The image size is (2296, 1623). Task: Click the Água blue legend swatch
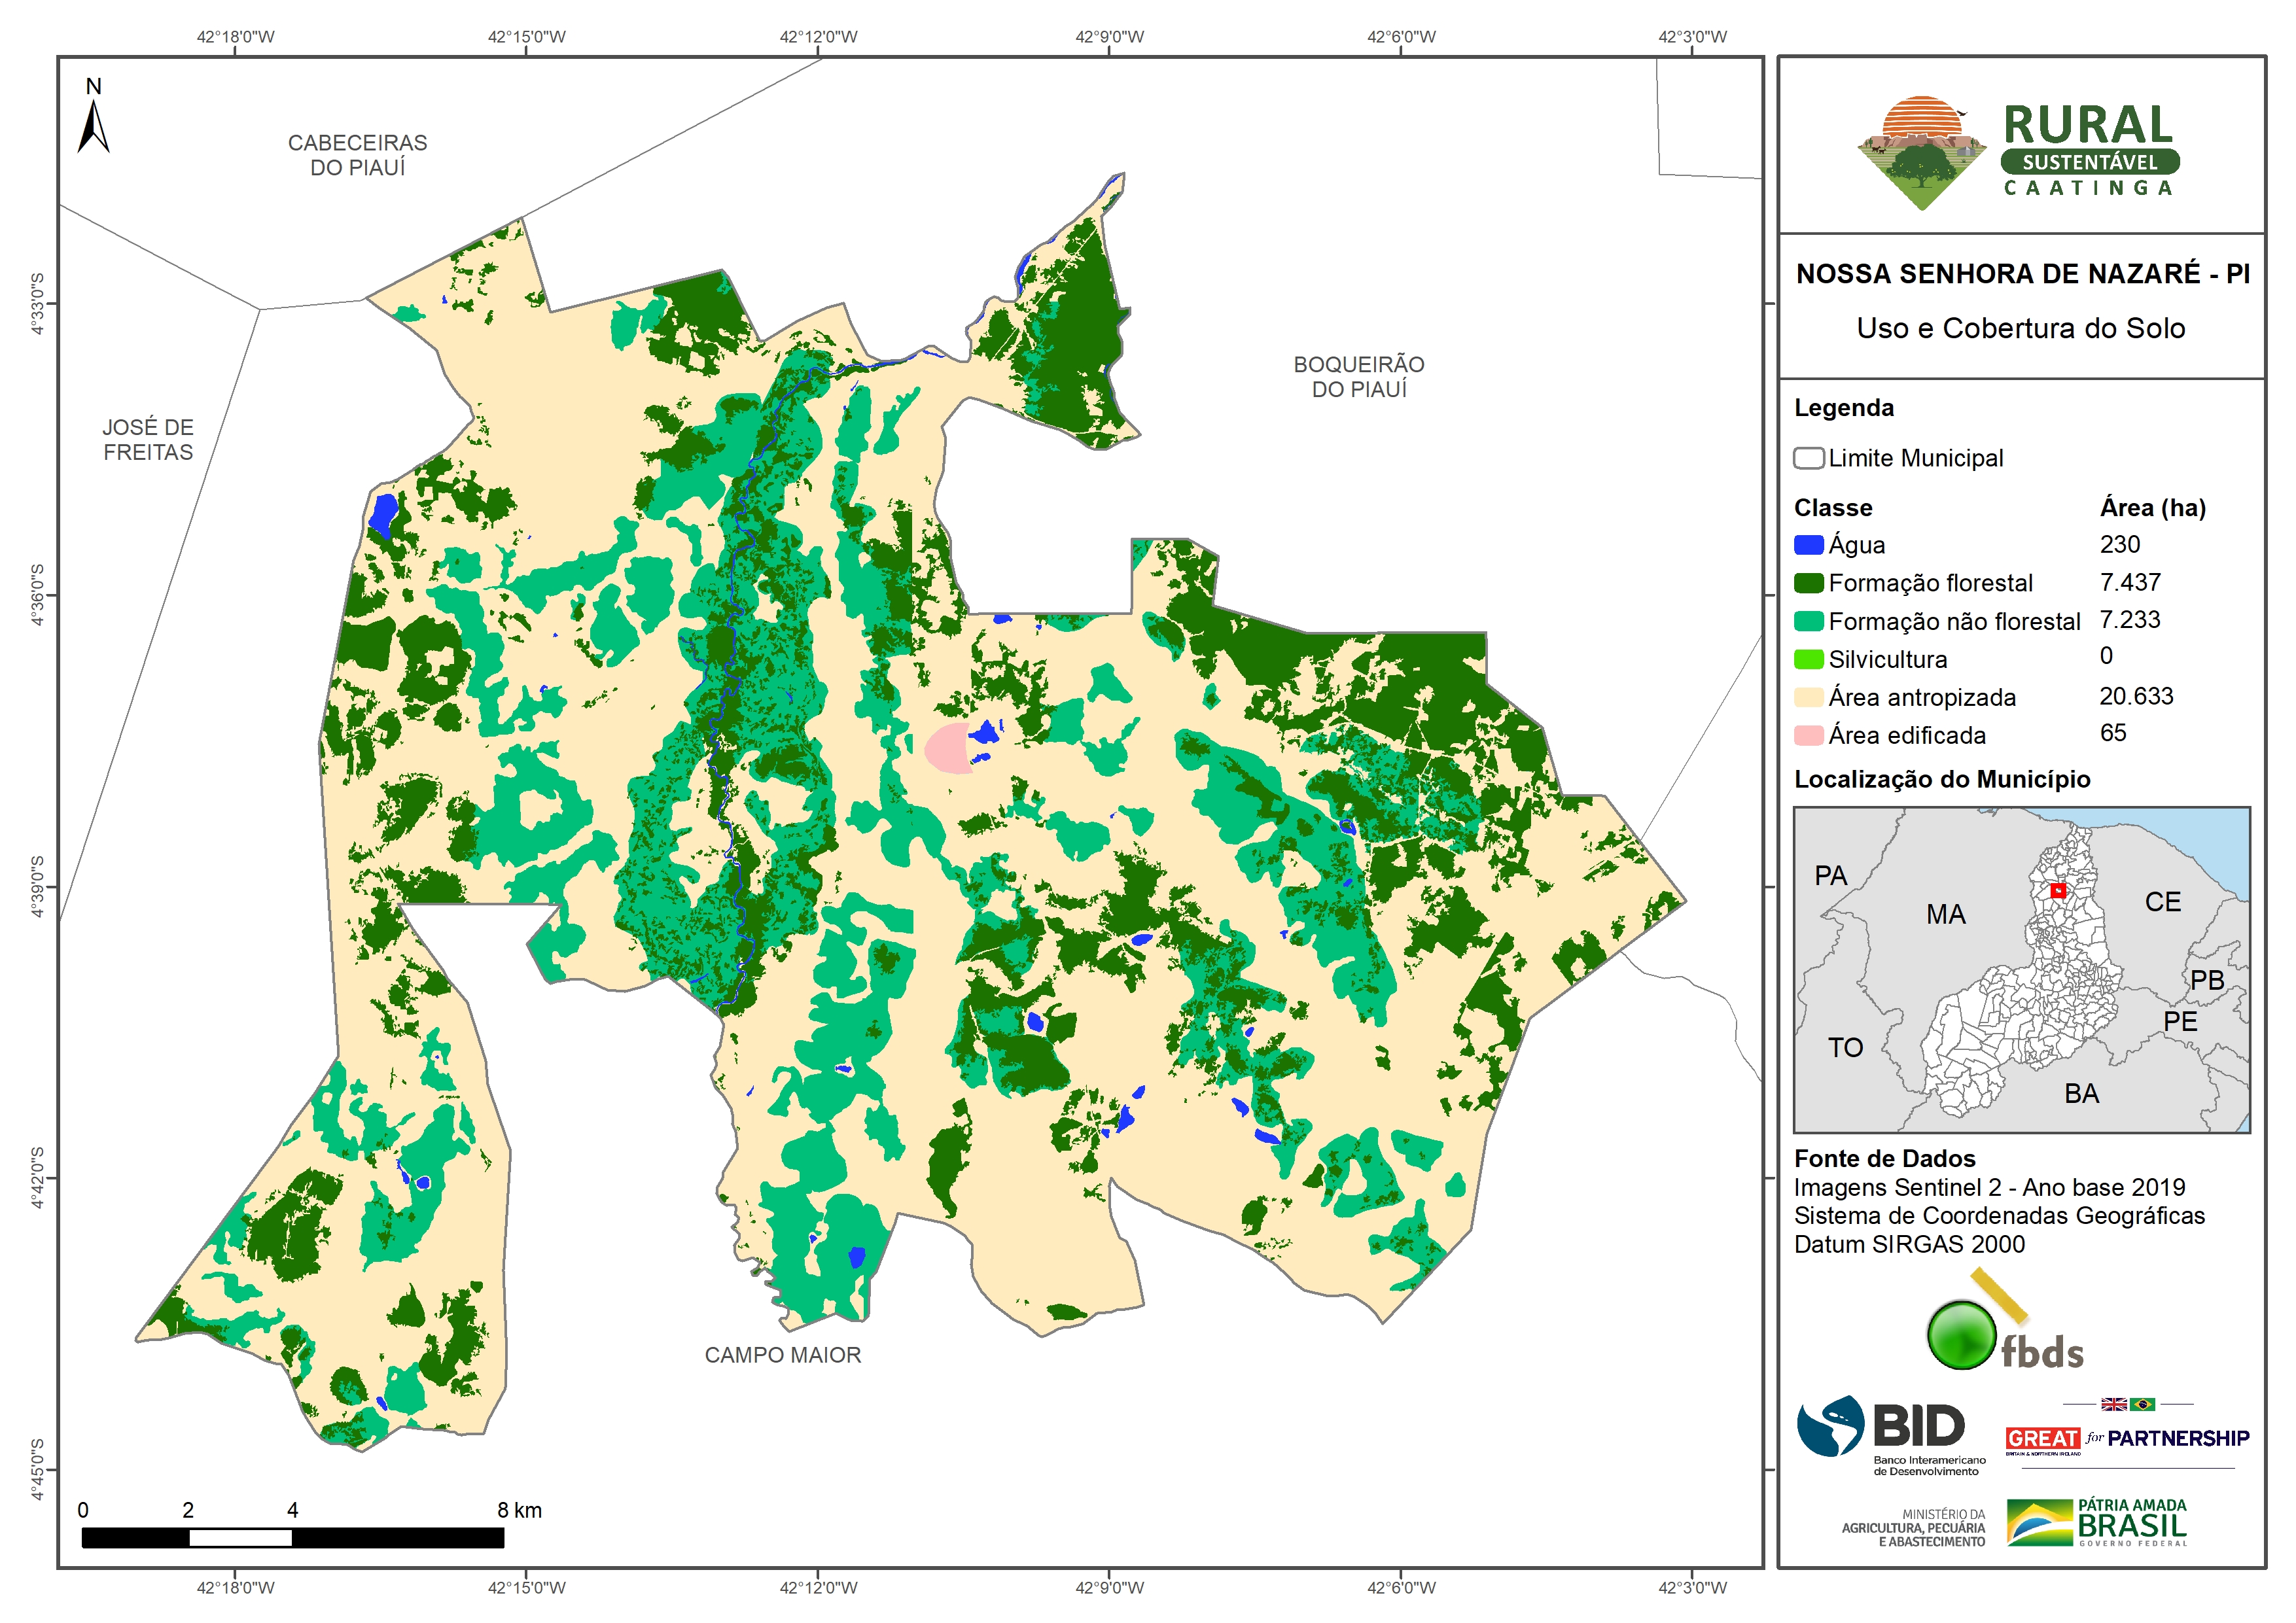point(1808,545)
